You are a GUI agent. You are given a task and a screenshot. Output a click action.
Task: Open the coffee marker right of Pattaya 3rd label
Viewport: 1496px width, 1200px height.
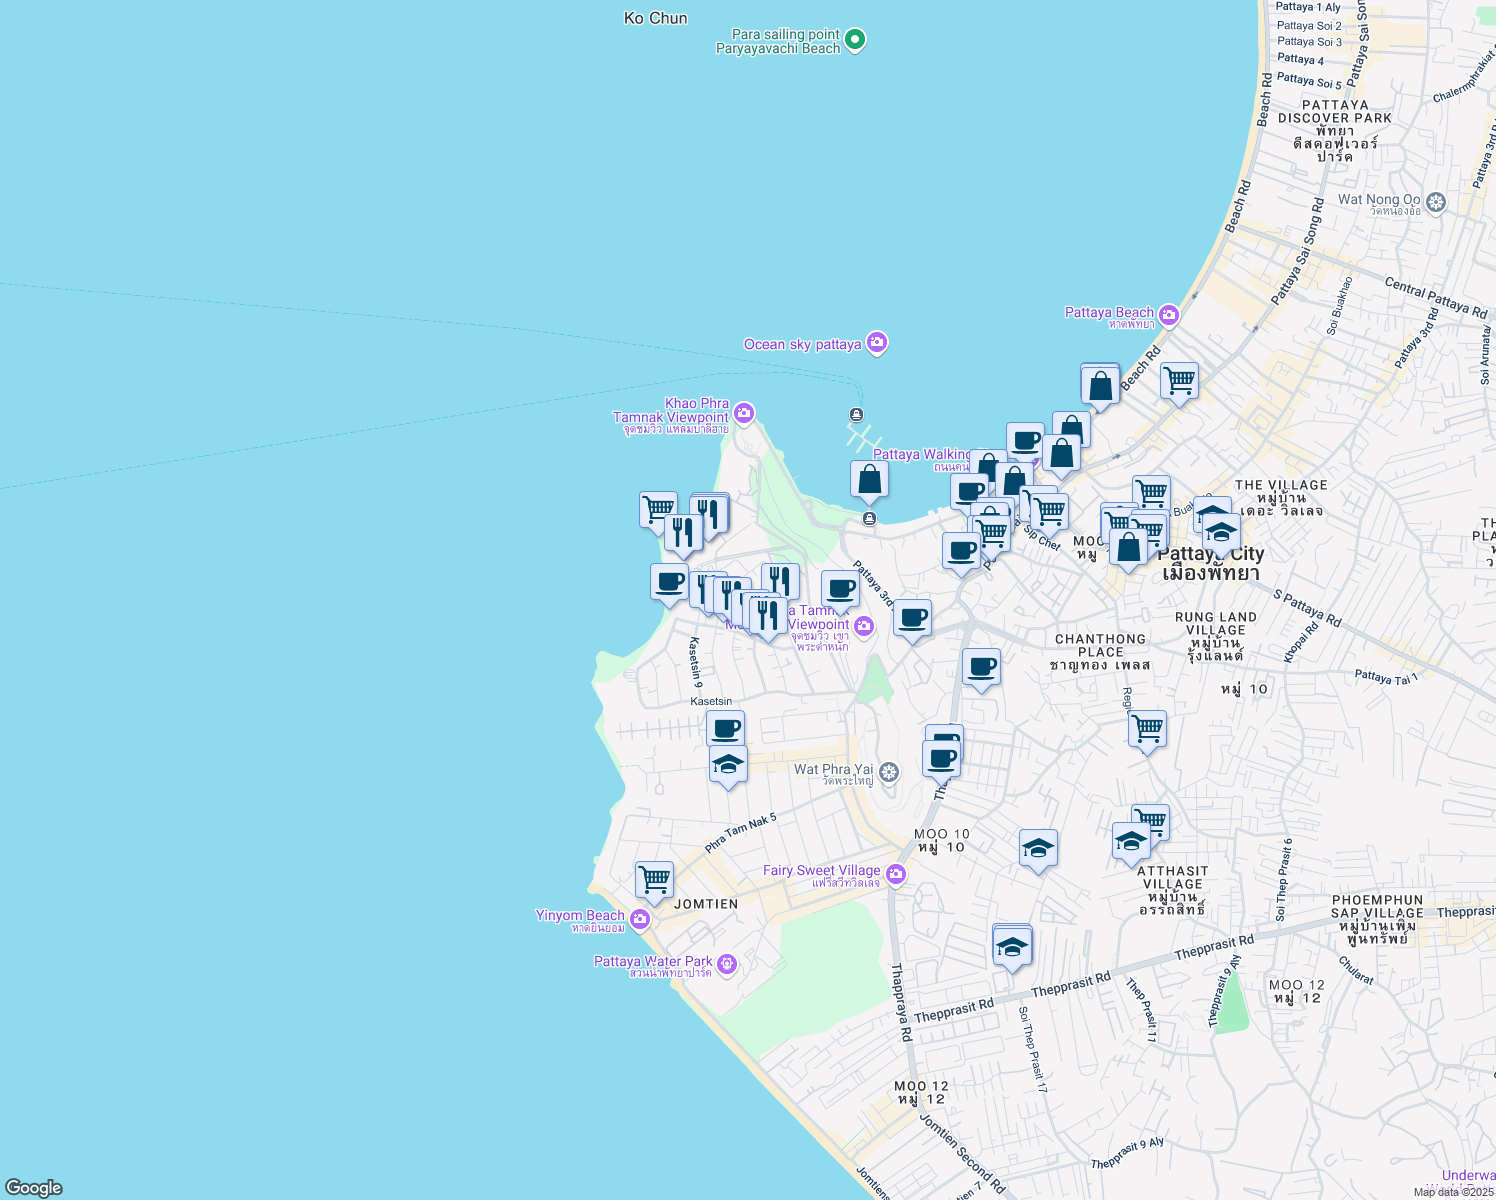(912, 620)
